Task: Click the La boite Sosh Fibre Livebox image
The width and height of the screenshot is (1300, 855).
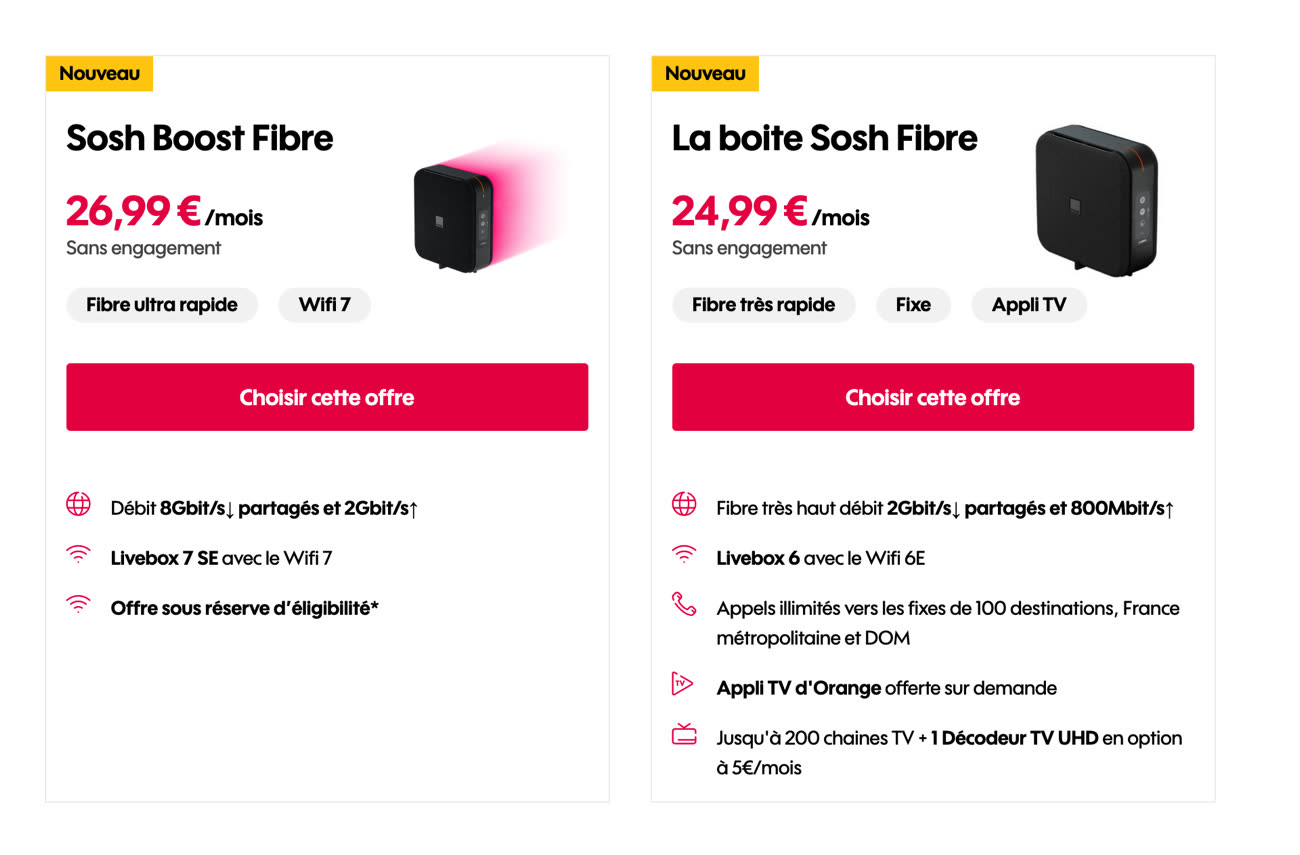Action: (1097, 198)
